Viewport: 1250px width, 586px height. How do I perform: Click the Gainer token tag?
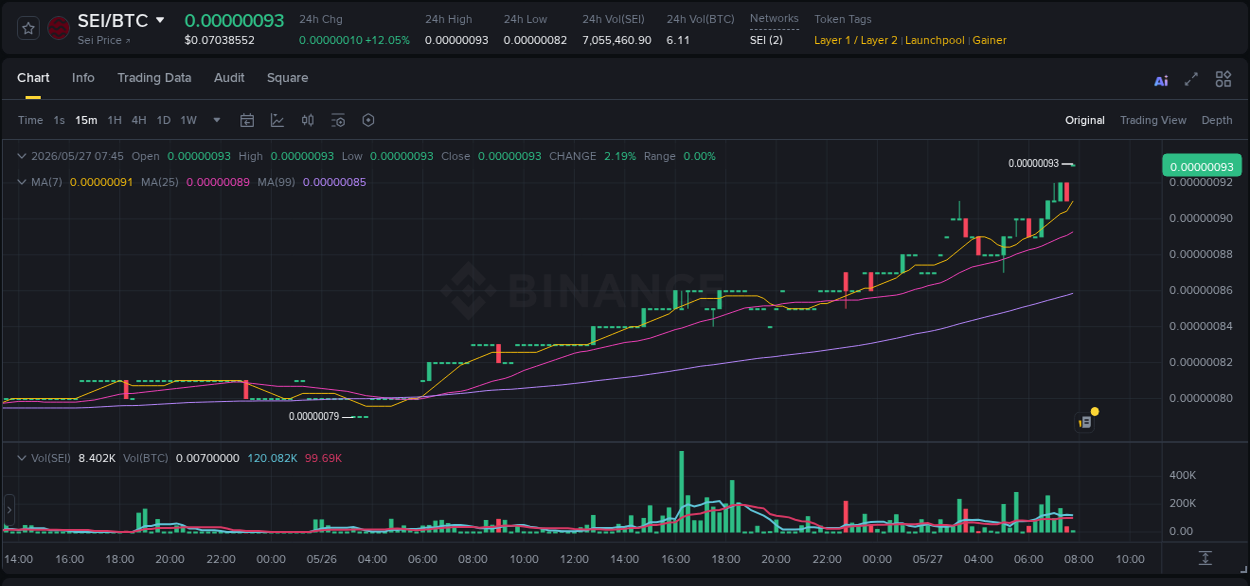point(989,40)
